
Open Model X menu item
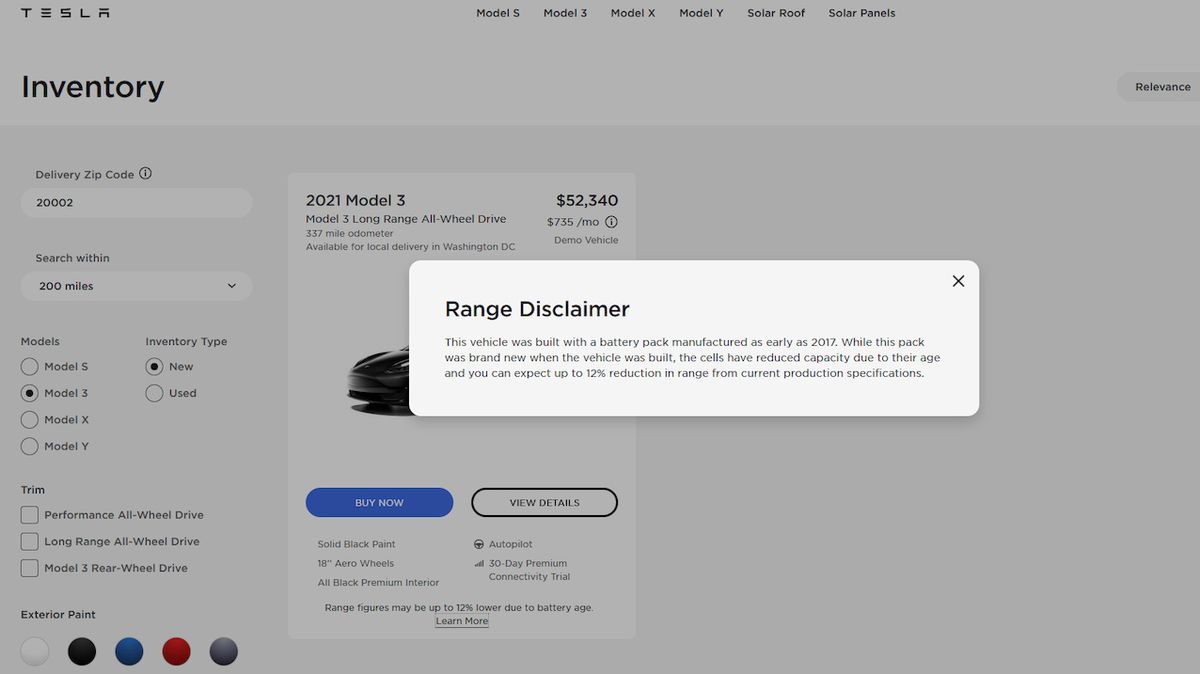pyautogui.click(x=633, y=13)
